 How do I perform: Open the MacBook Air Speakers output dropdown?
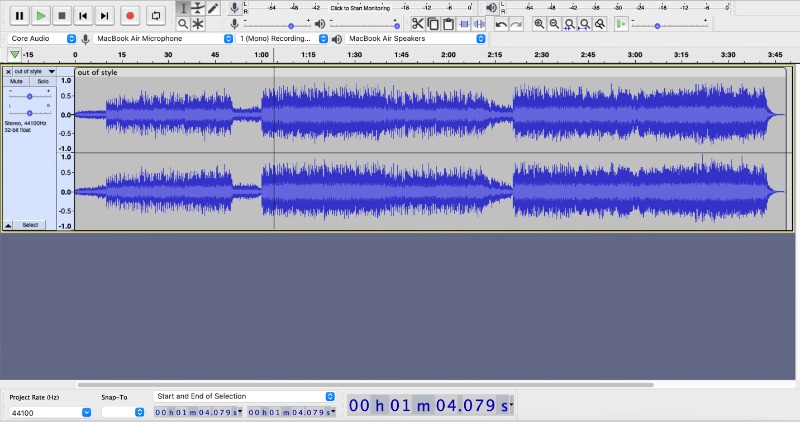click(x=415, y=39)
